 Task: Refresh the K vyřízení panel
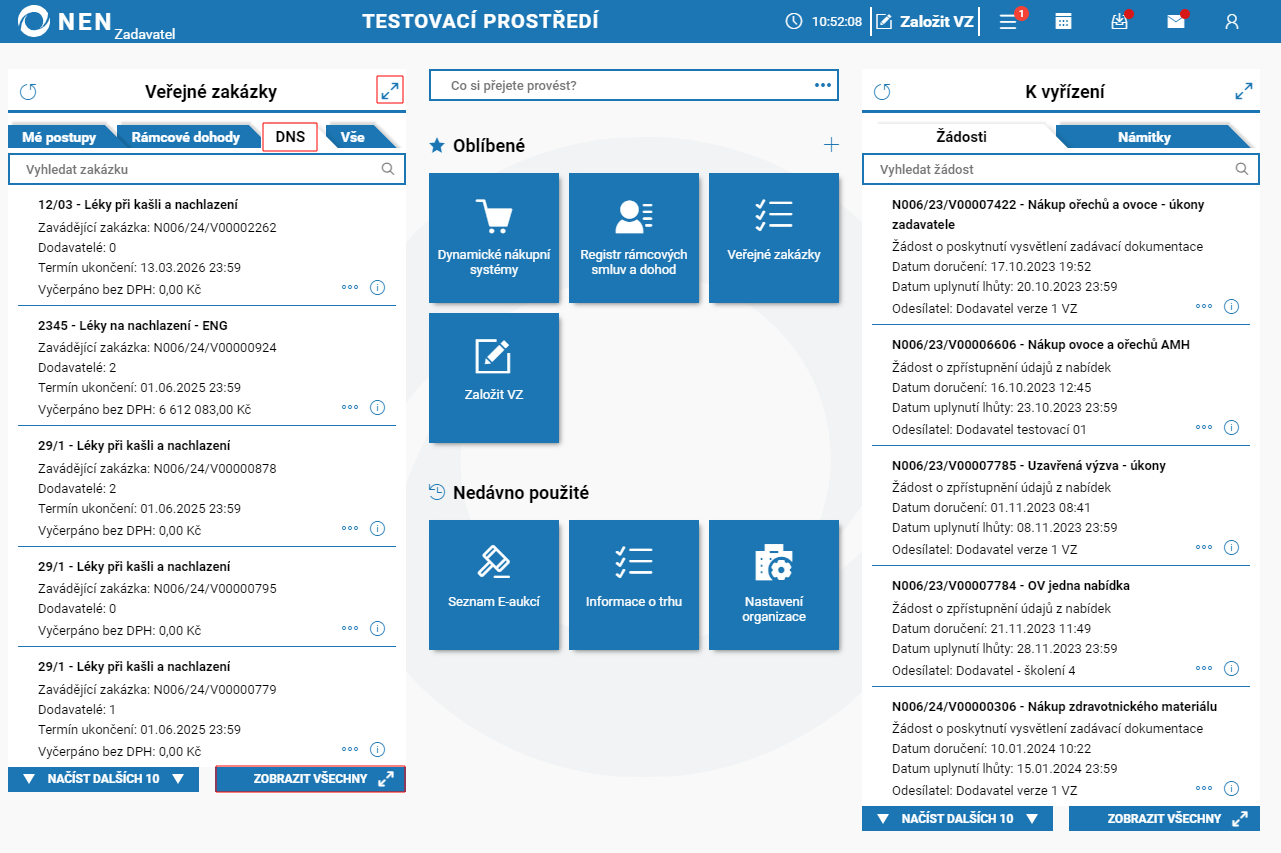pyautogui.click(x=882, y=92)
